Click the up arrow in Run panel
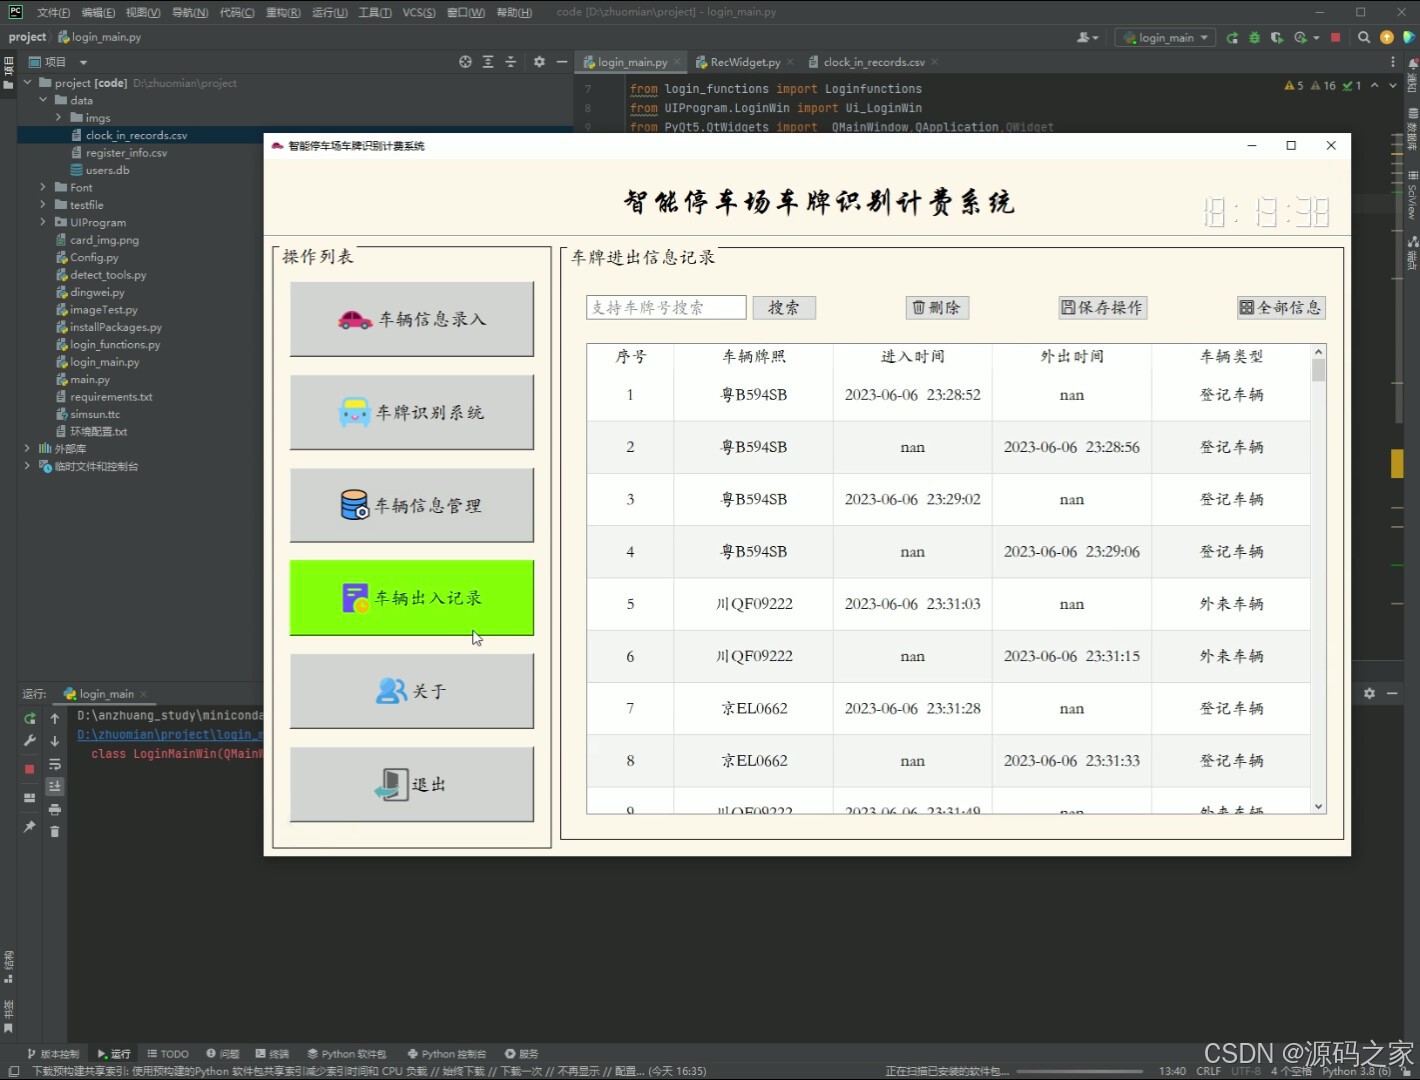Viewport: 1420px width, 1080px height. pyautogui.click(x=55, y=718)
